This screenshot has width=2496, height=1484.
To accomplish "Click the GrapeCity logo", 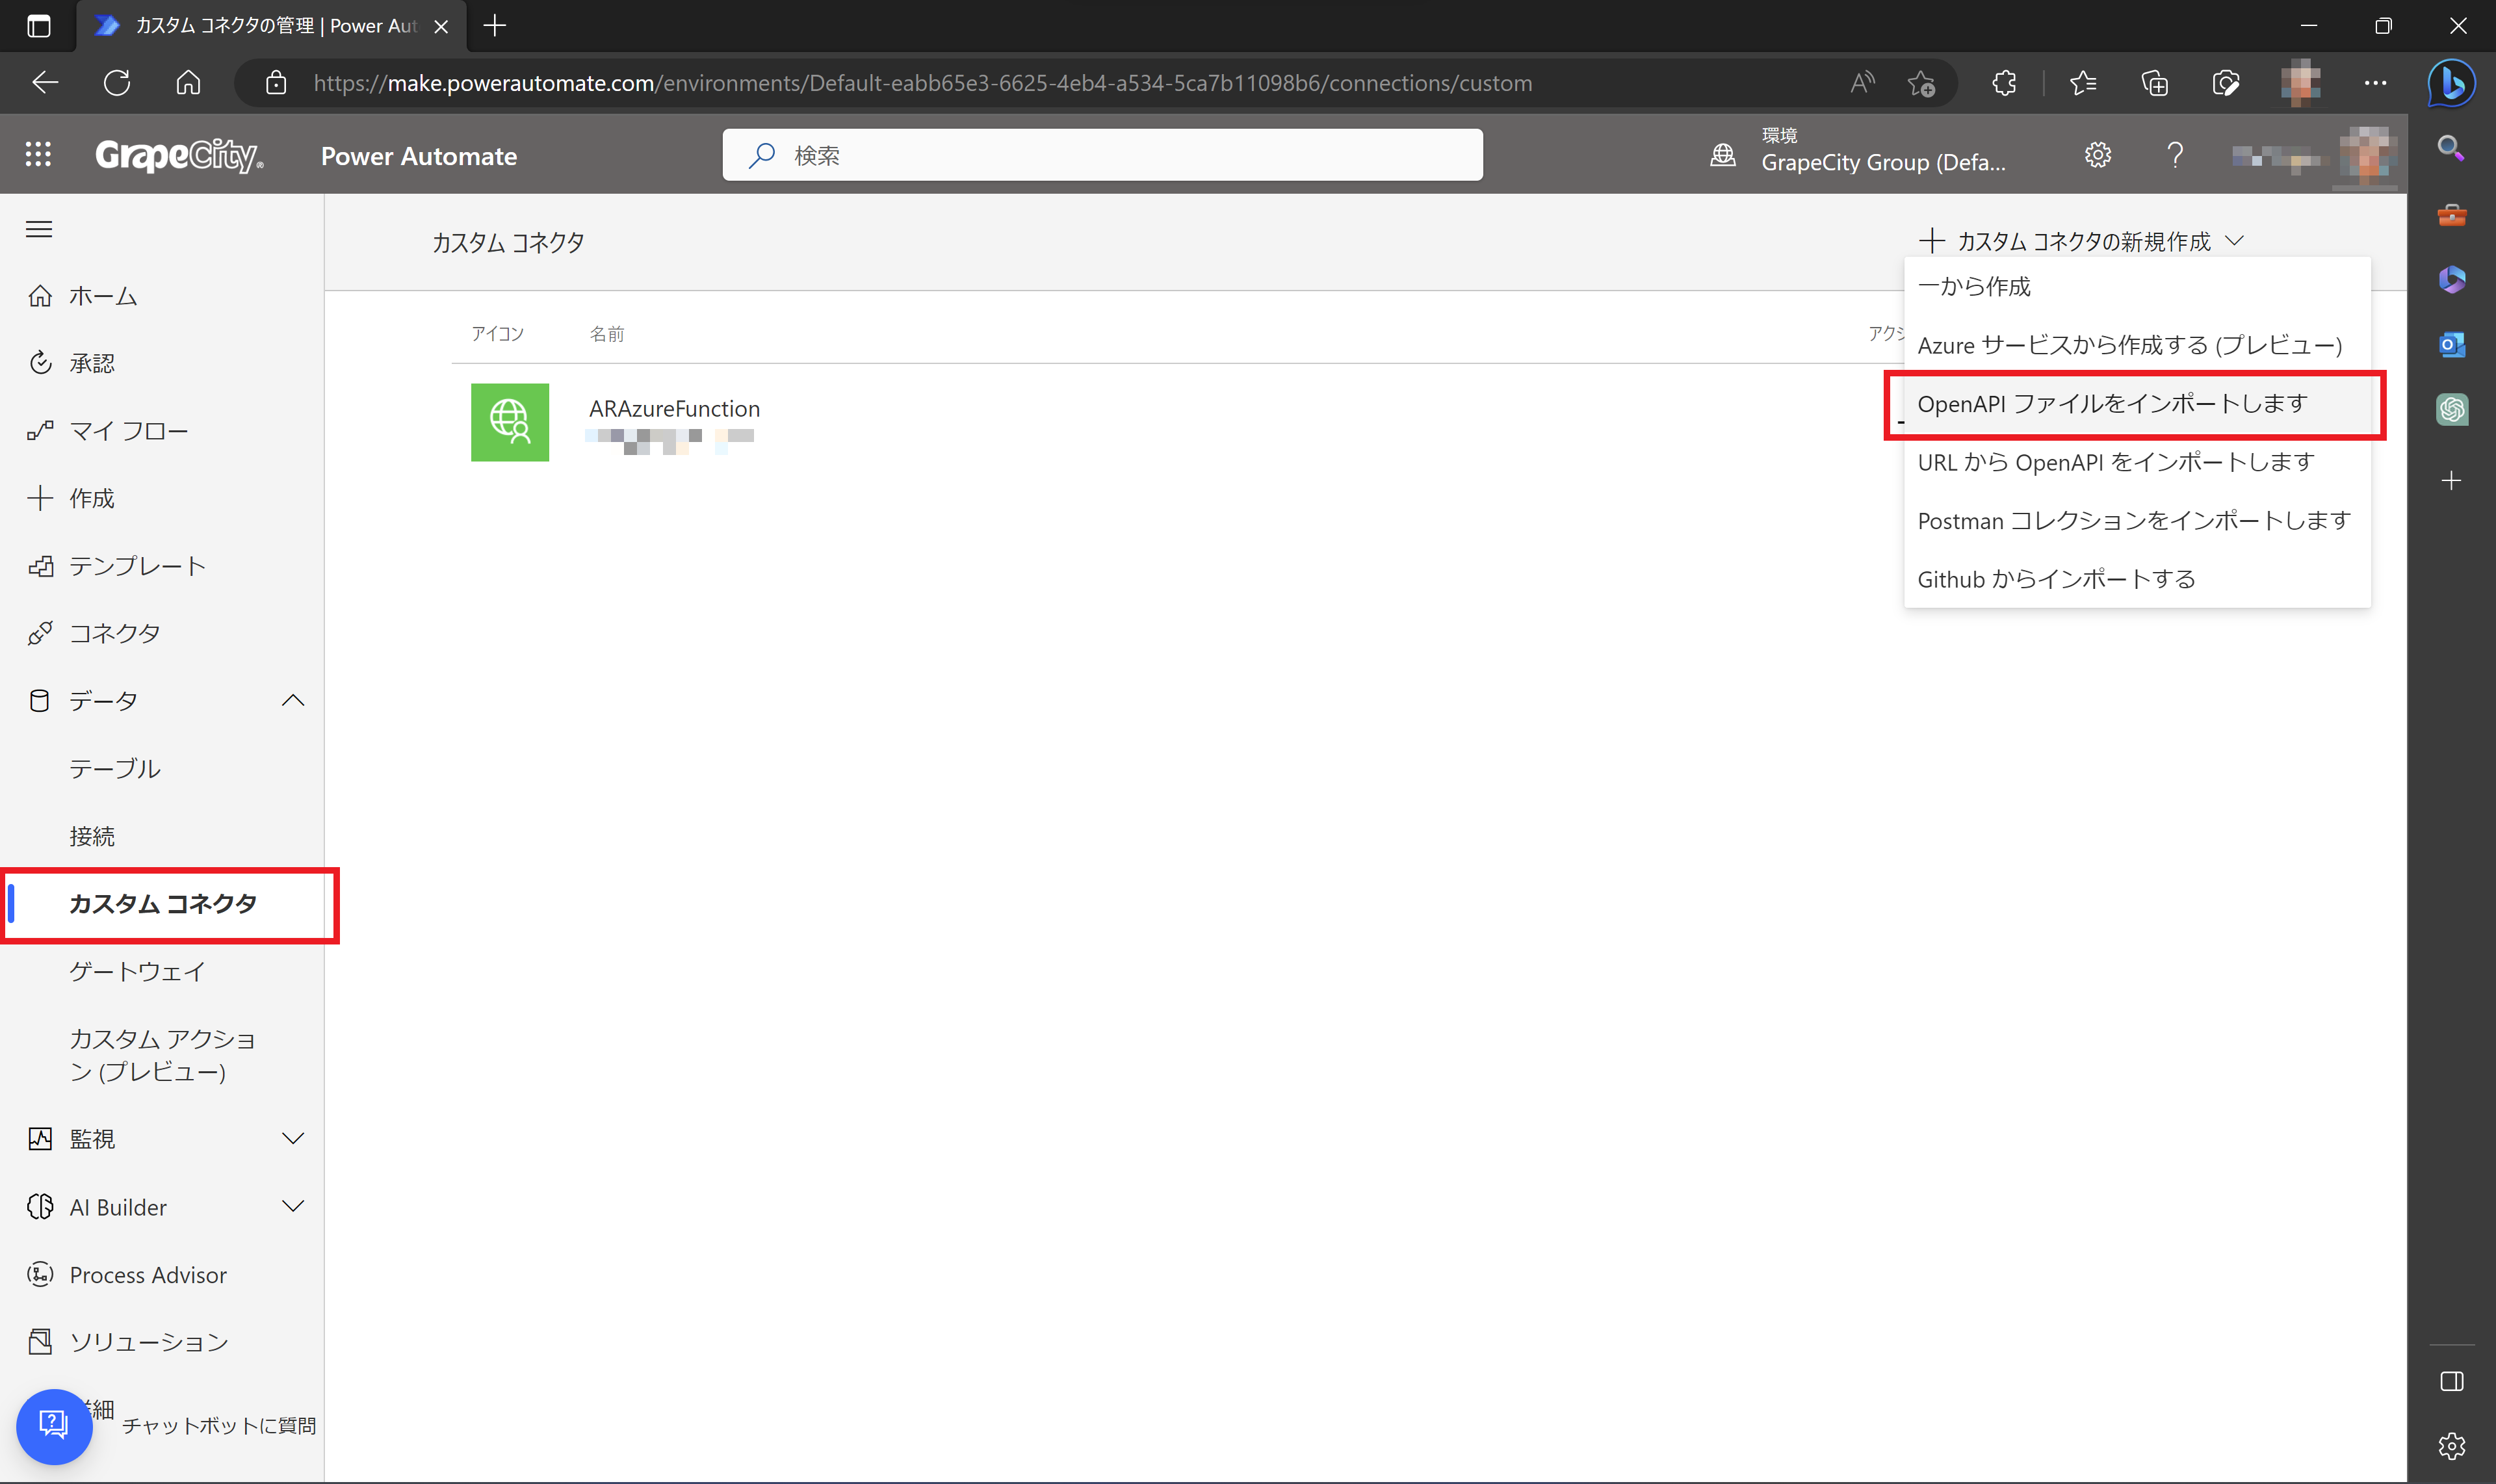I will (179, 155).
